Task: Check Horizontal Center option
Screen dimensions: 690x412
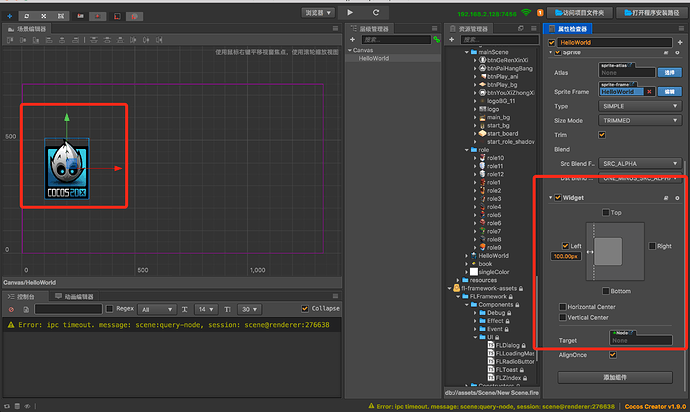Action: click(562, 307)
